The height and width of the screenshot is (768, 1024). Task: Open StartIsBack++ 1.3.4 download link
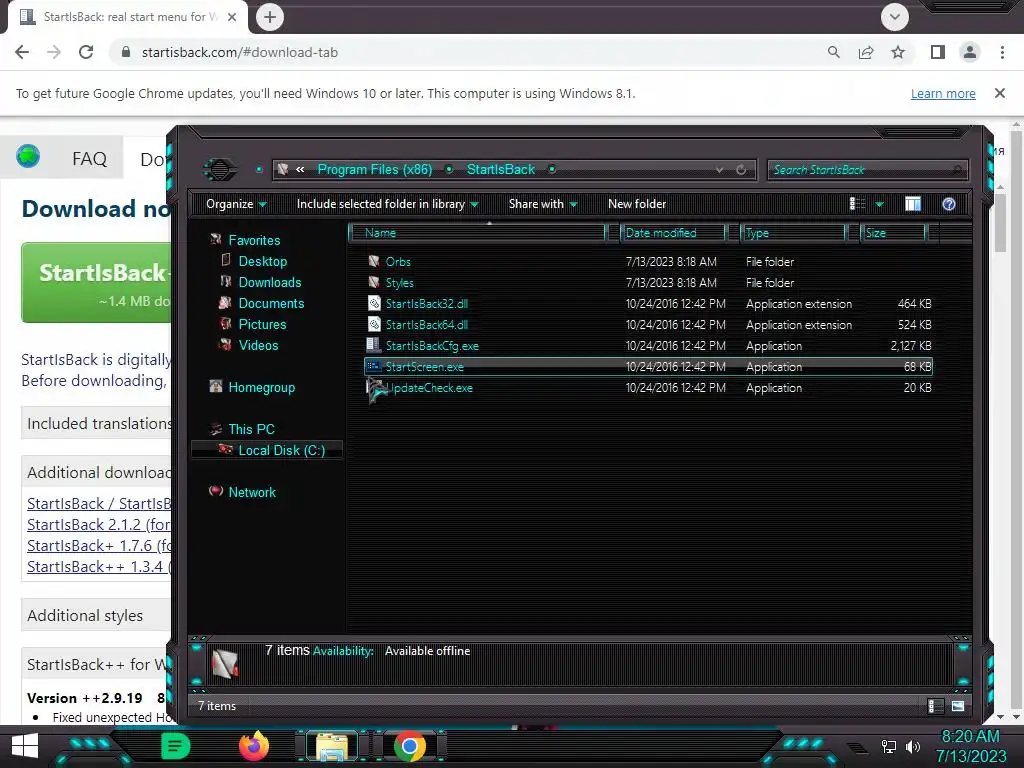point(99,566)
